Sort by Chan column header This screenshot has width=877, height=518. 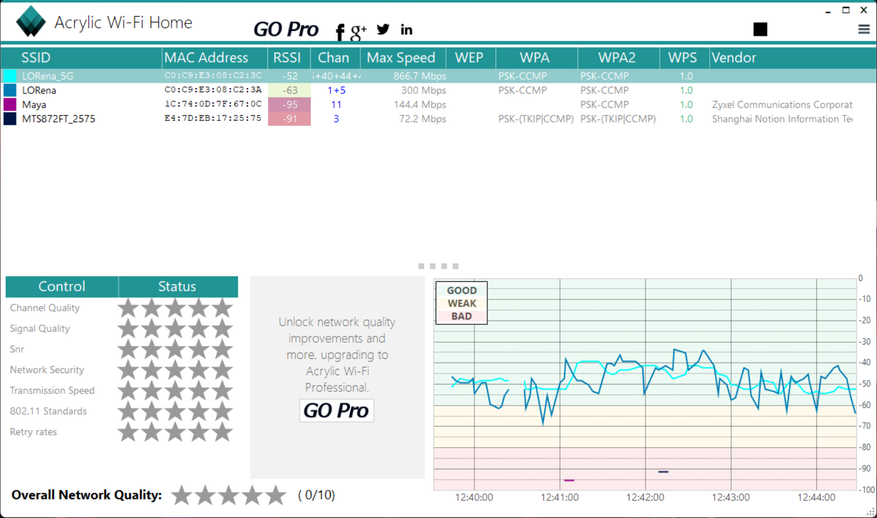[x=336, y=58]
